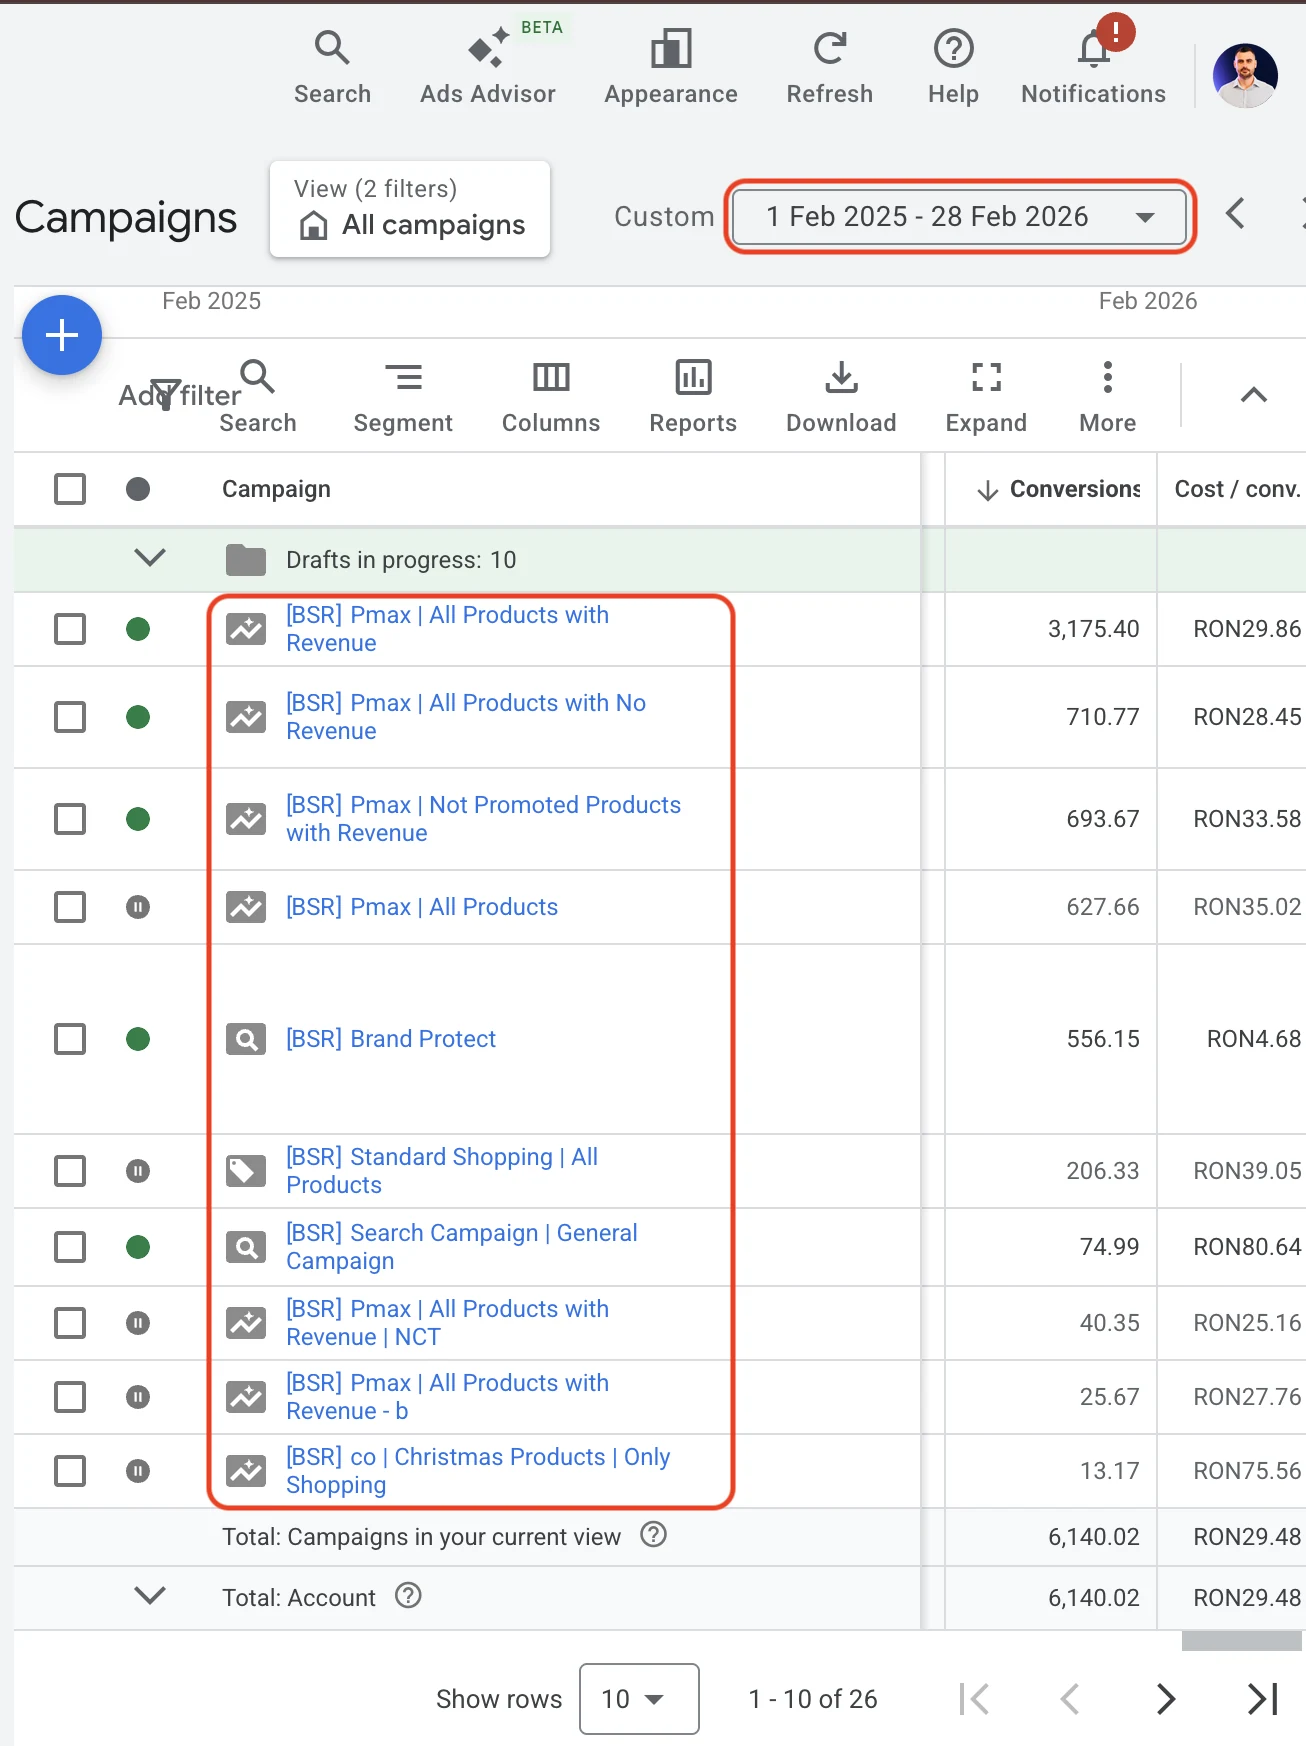The height and width of the screenshot is (1746, 1306).
Task: Select Standard Shopping All Products checkbox
Action: [70, 1171]
